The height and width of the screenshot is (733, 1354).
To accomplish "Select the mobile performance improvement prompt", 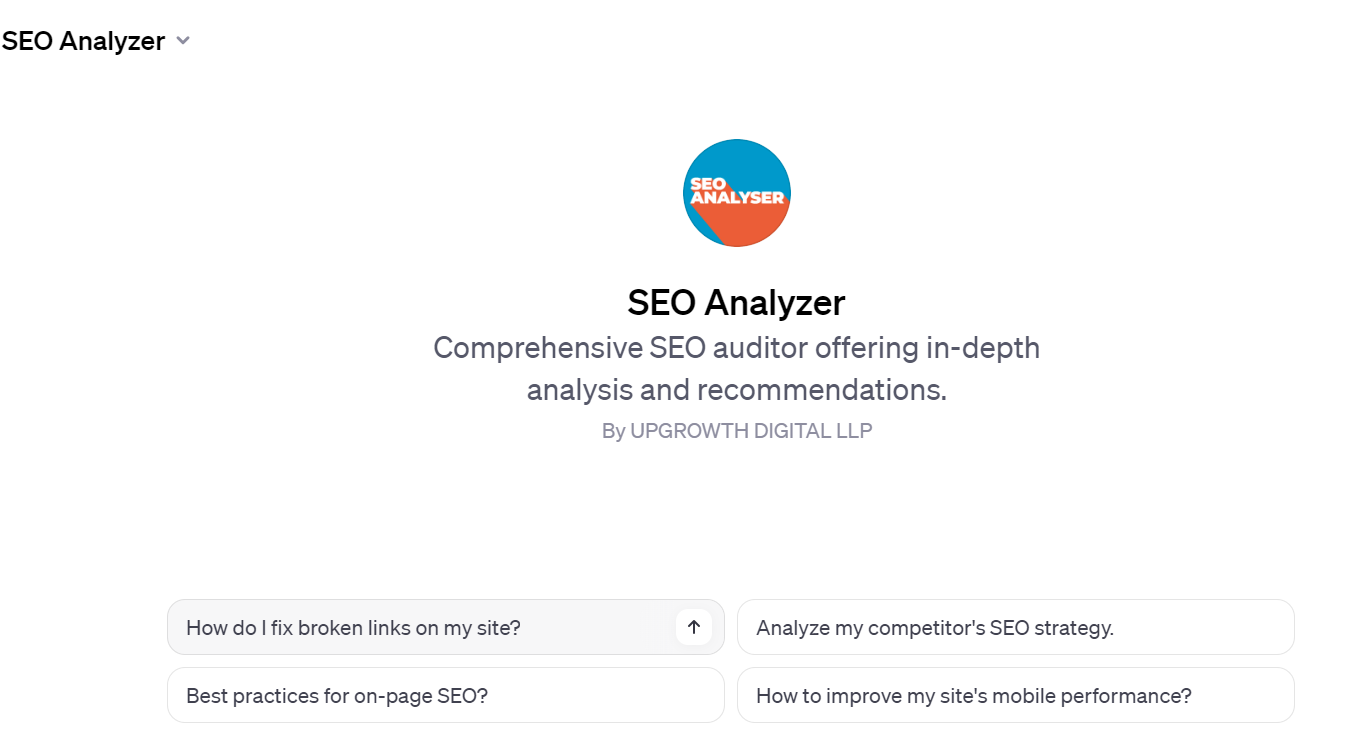I will pos(1016,695).
